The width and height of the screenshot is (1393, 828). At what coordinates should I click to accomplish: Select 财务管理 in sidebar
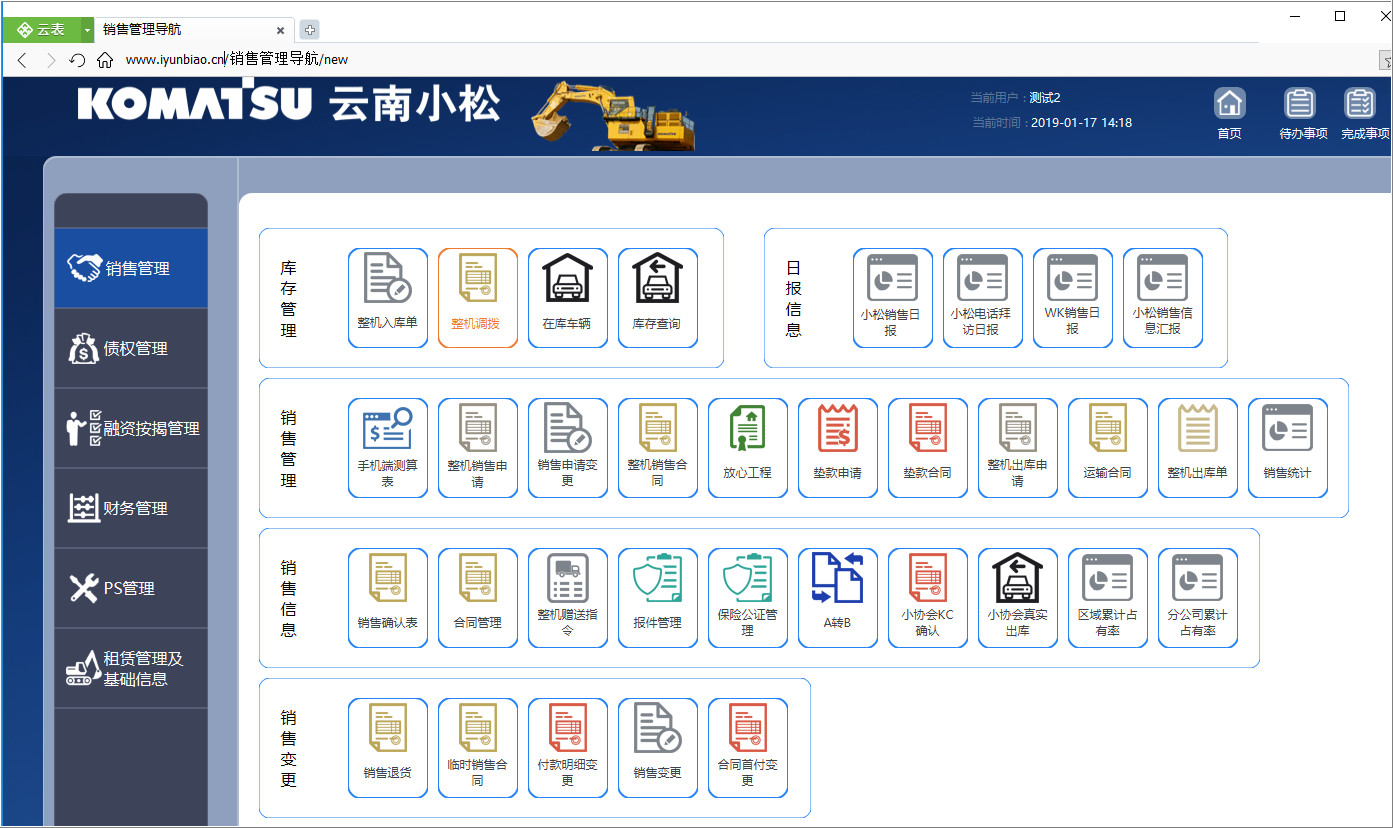[x=131, y=508]
